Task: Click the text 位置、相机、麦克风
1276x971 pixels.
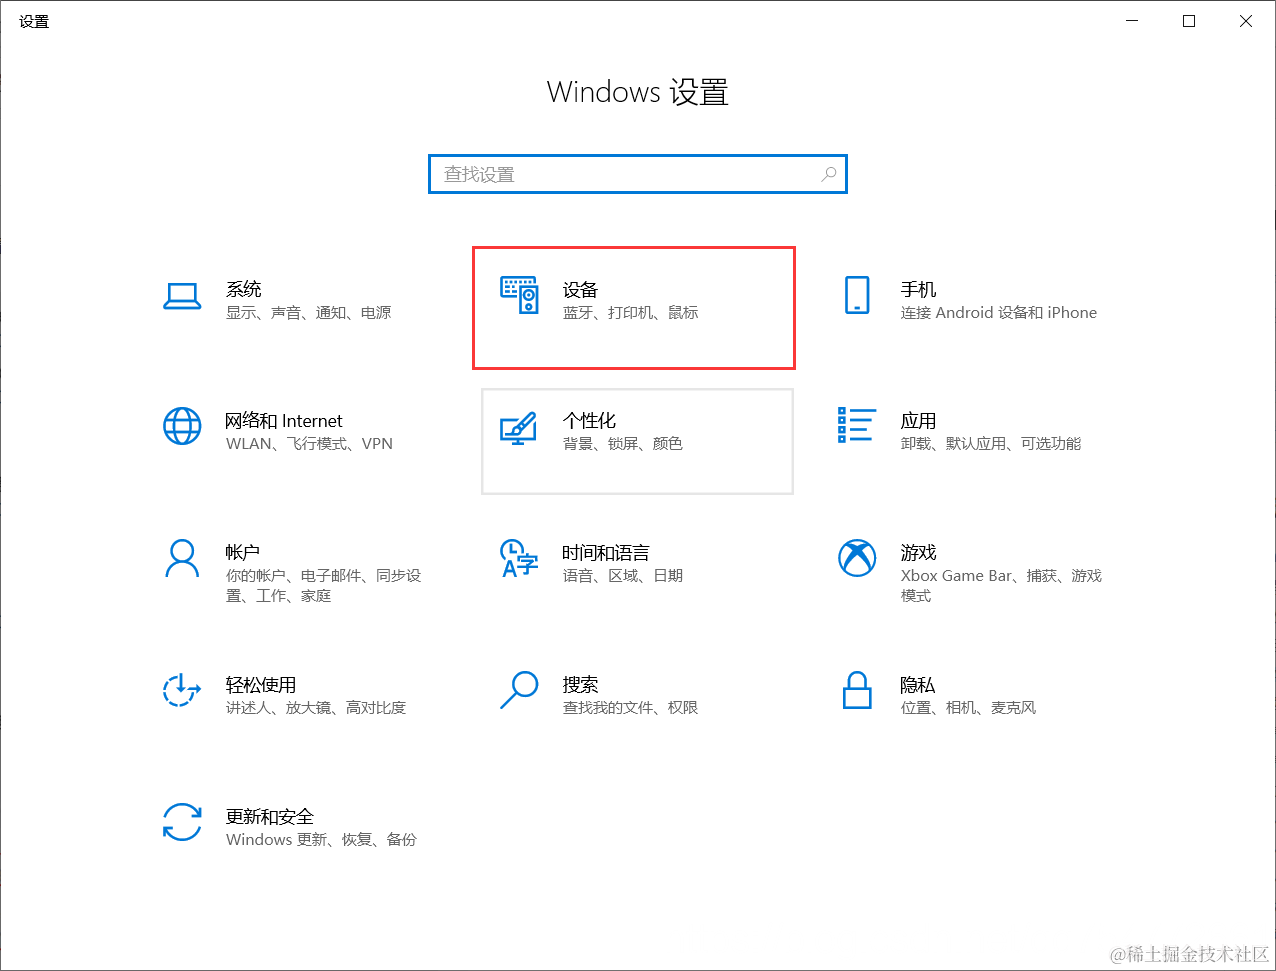Action: pyautogui.click(x=968, y=708)
